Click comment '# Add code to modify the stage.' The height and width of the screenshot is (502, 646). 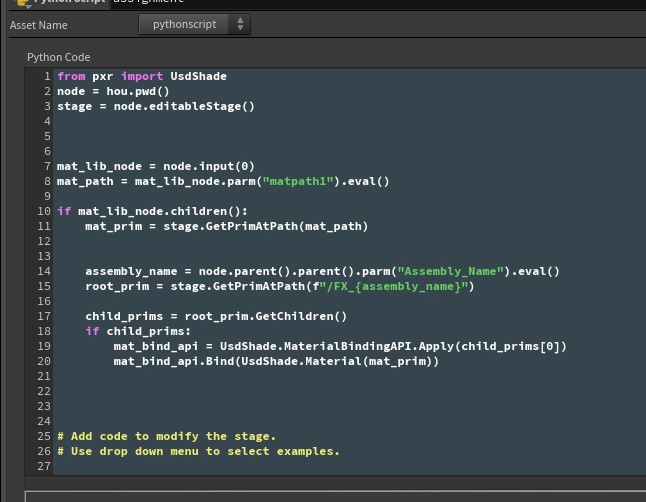tap(166, 436)
